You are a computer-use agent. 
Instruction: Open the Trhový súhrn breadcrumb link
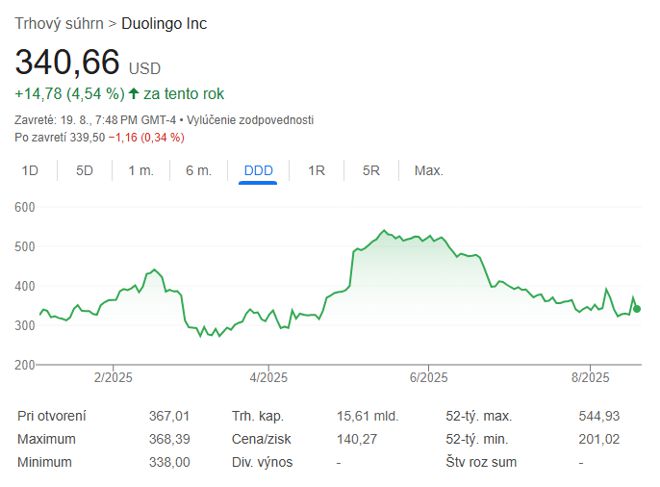tap(59, 24)
